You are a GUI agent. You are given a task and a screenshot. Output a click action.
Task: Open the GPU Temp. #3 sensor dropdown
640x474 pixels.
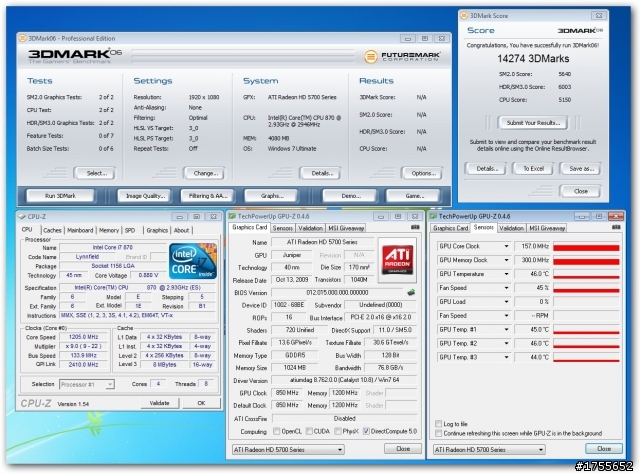pyautogui.click(x=506, y=357)
